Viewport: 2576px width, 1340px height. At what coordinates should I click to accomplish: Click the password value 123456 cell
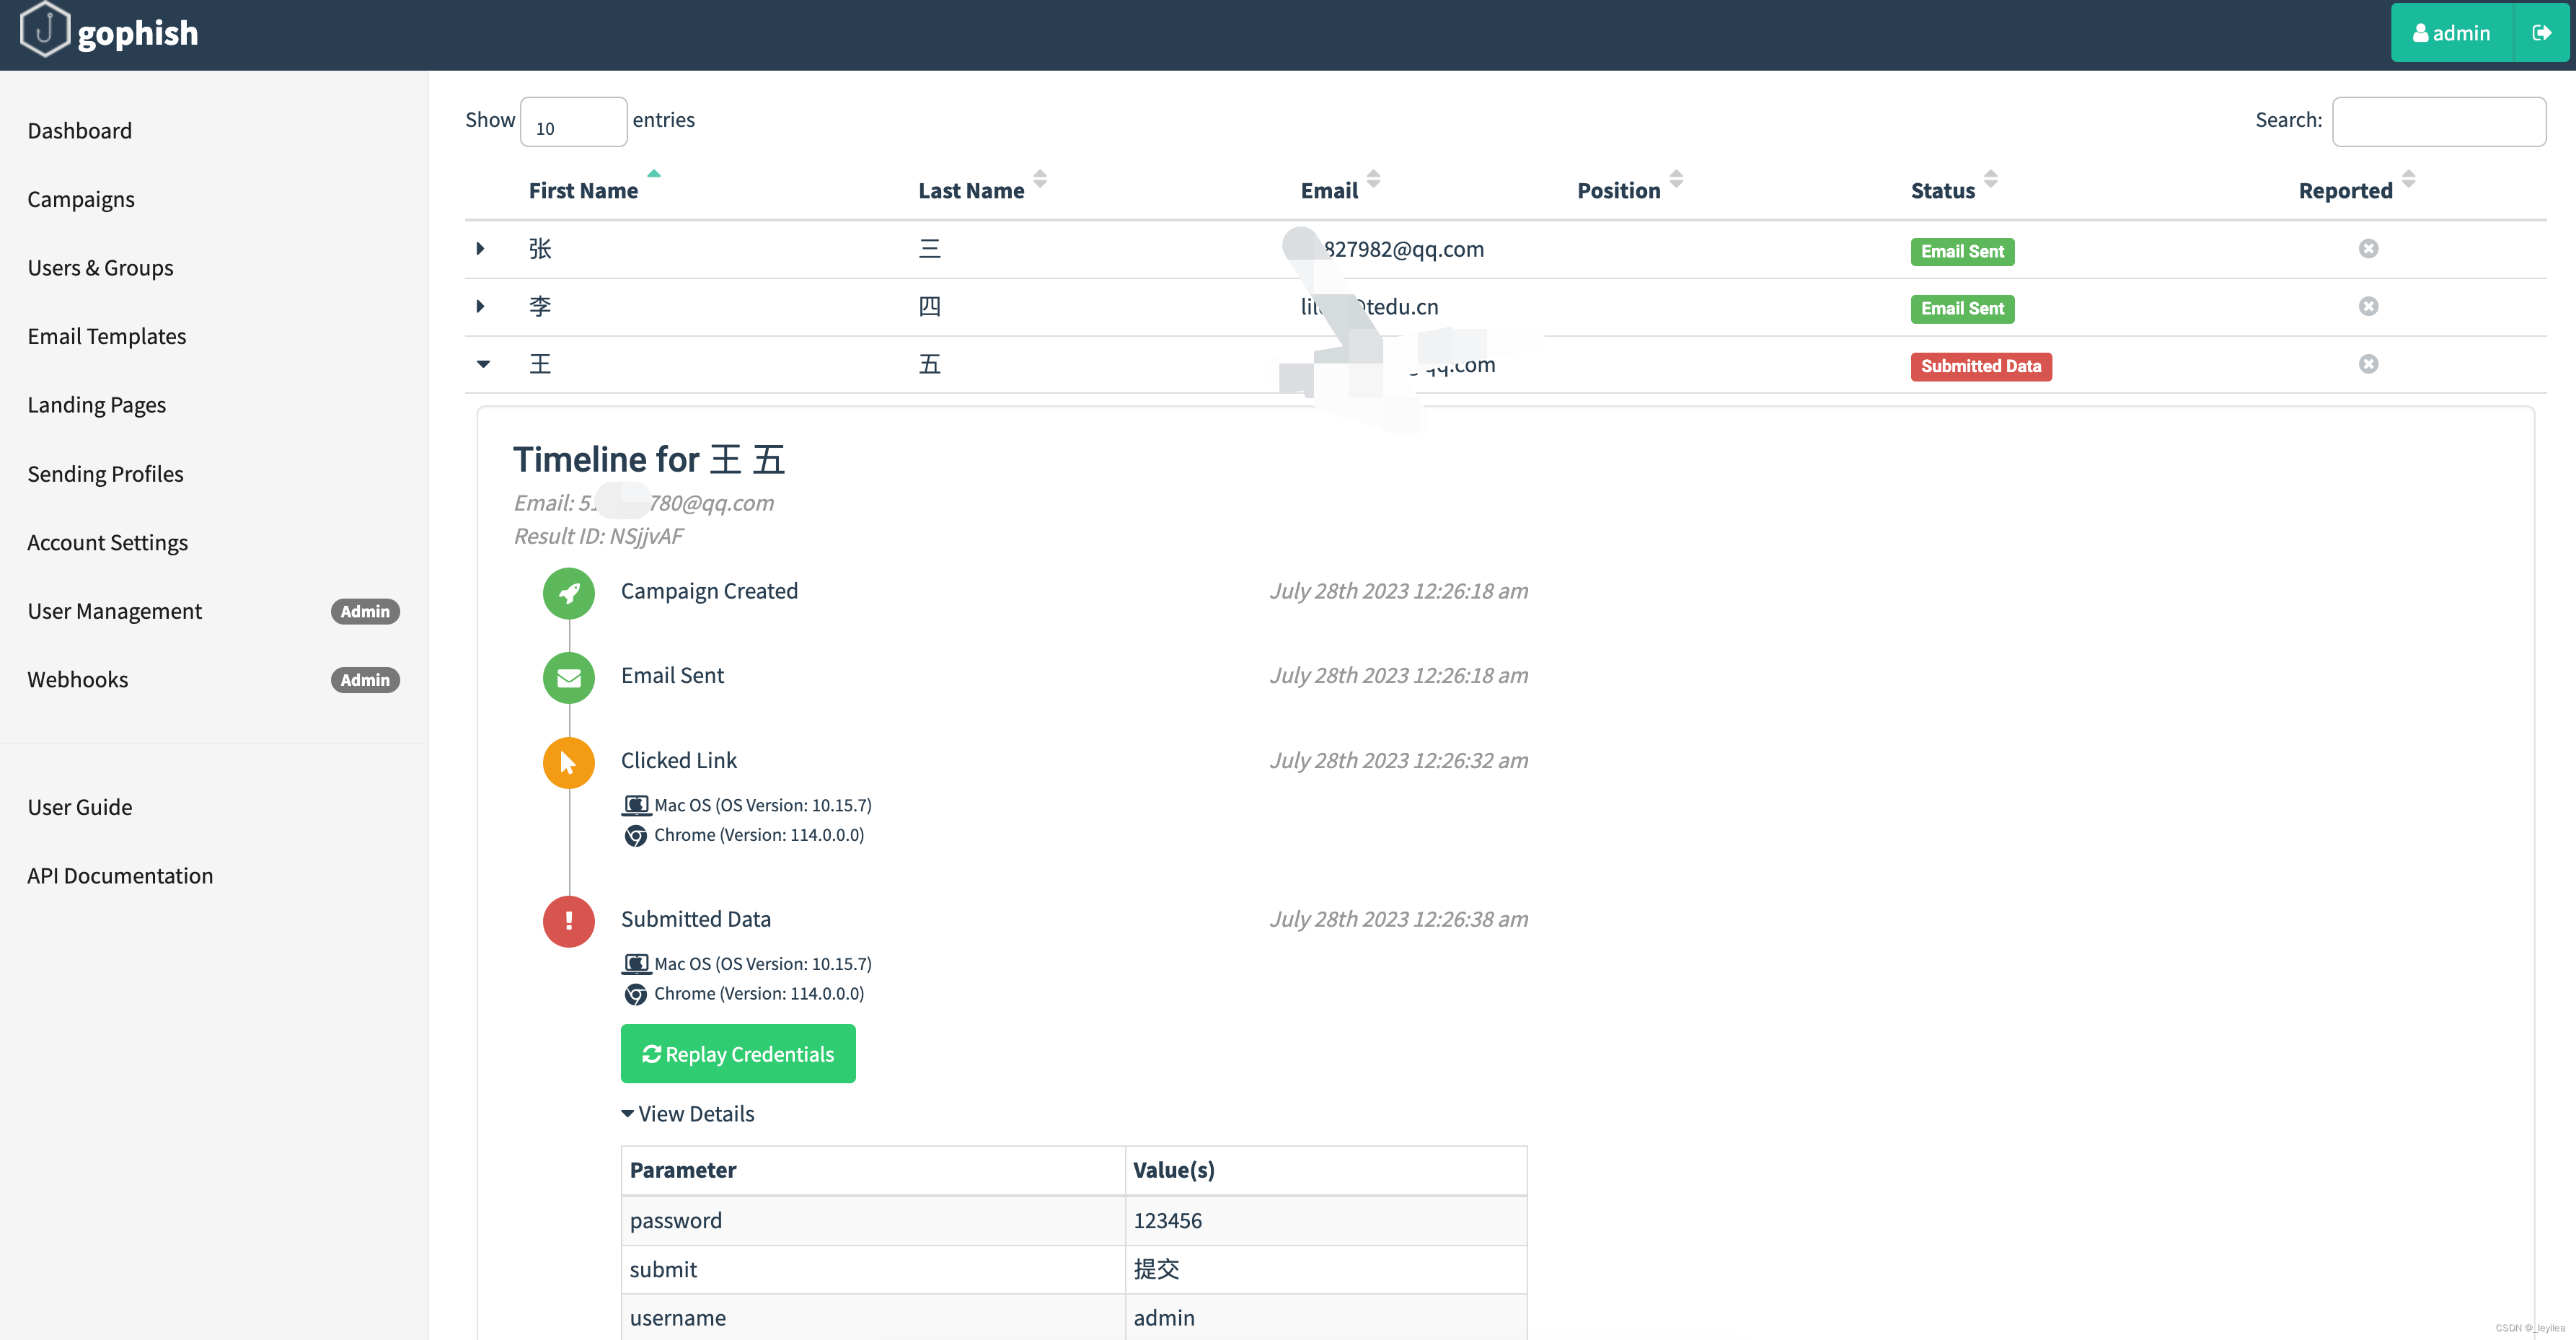tap(1326, 1221)
